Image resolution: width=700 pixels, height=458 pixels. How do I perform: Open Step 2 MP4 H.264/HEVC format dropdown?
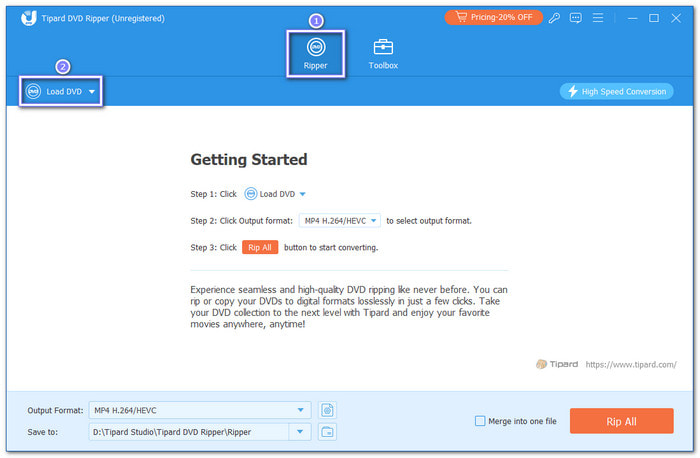pyautogui.click(x=339, y=221)
